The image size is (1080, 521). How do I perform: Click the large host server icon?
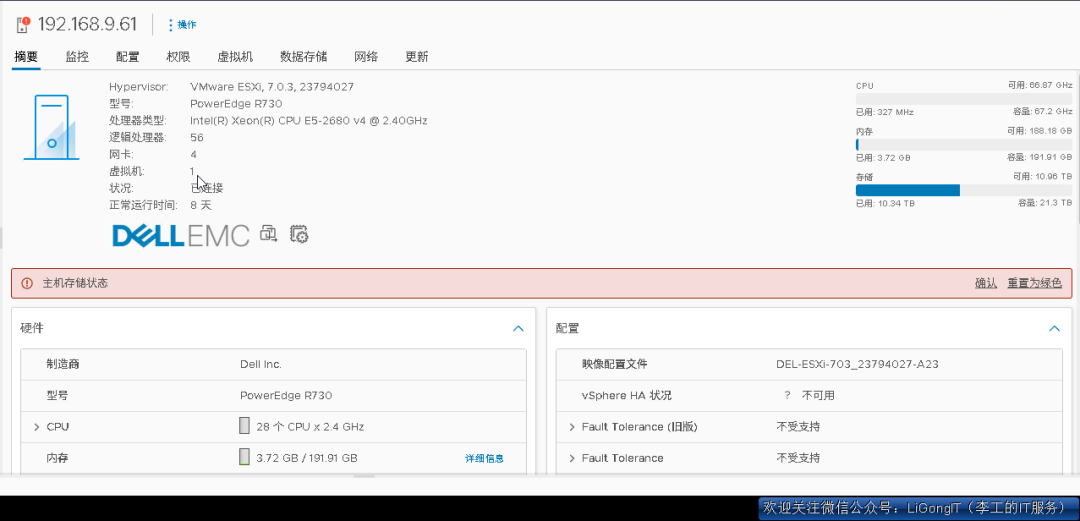(x=51, y=127)
